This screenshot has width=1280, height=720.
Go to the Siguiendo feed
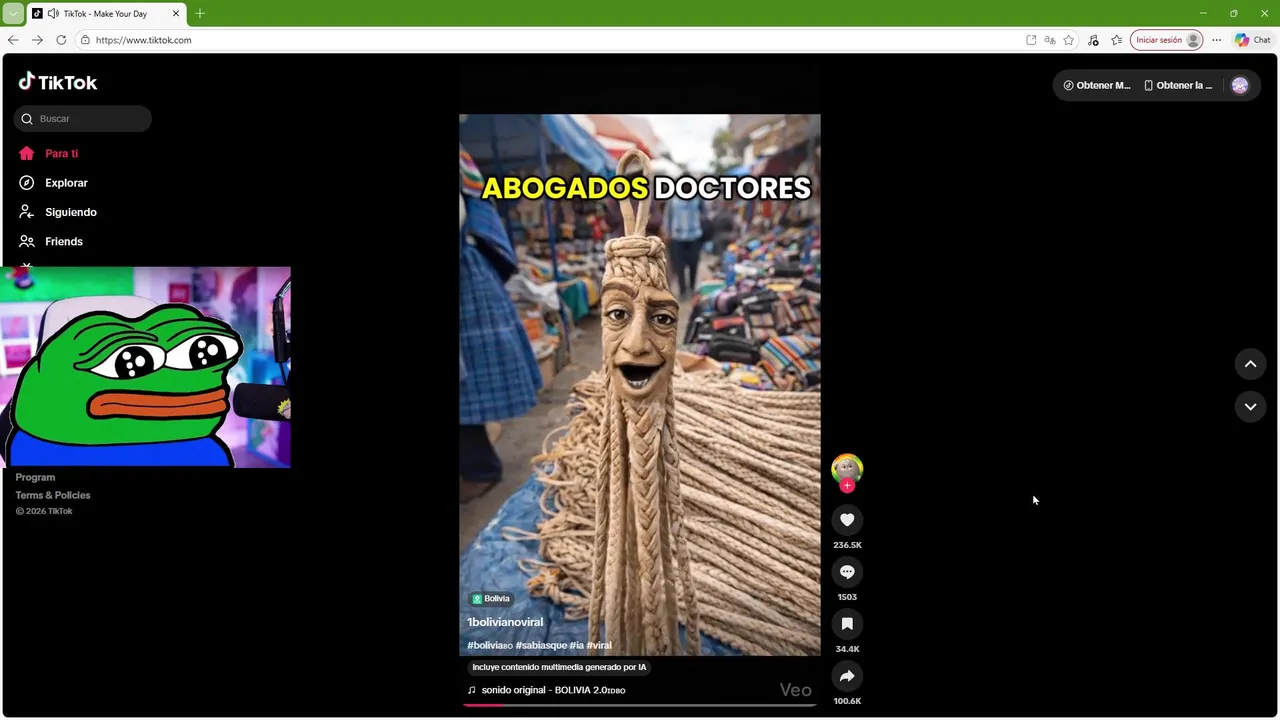pyautogui.click(x=57, y=212)
